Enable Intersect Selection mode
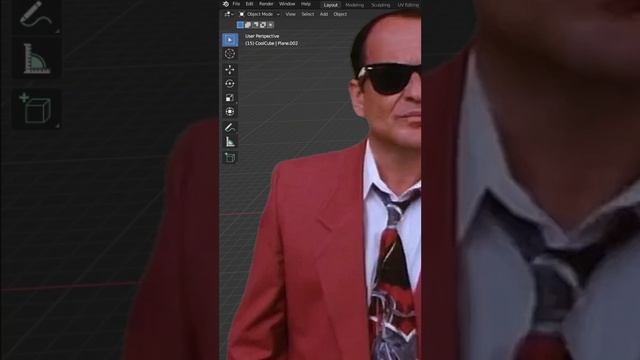The height and width of the screenshot is (360, 640). [x=270, y=25]
